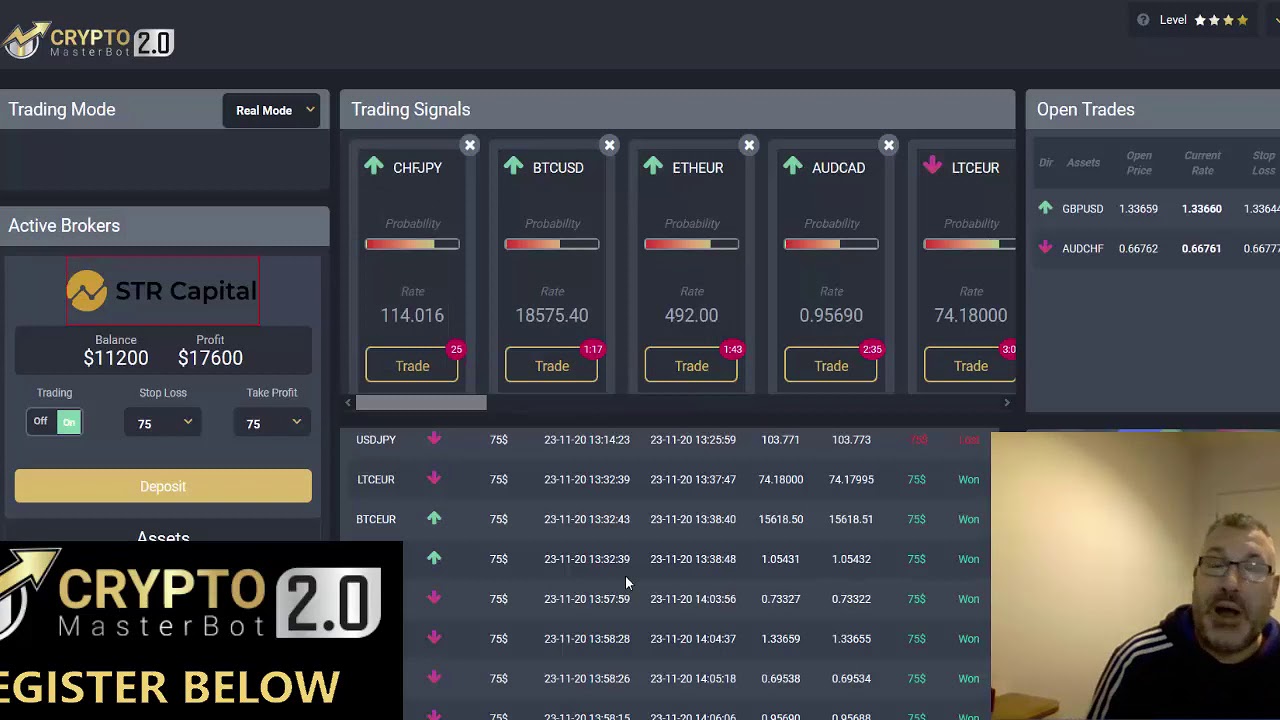This screenshot has height=720, width=1280.
Task: Switch trading to On
Action: point(68,422)
